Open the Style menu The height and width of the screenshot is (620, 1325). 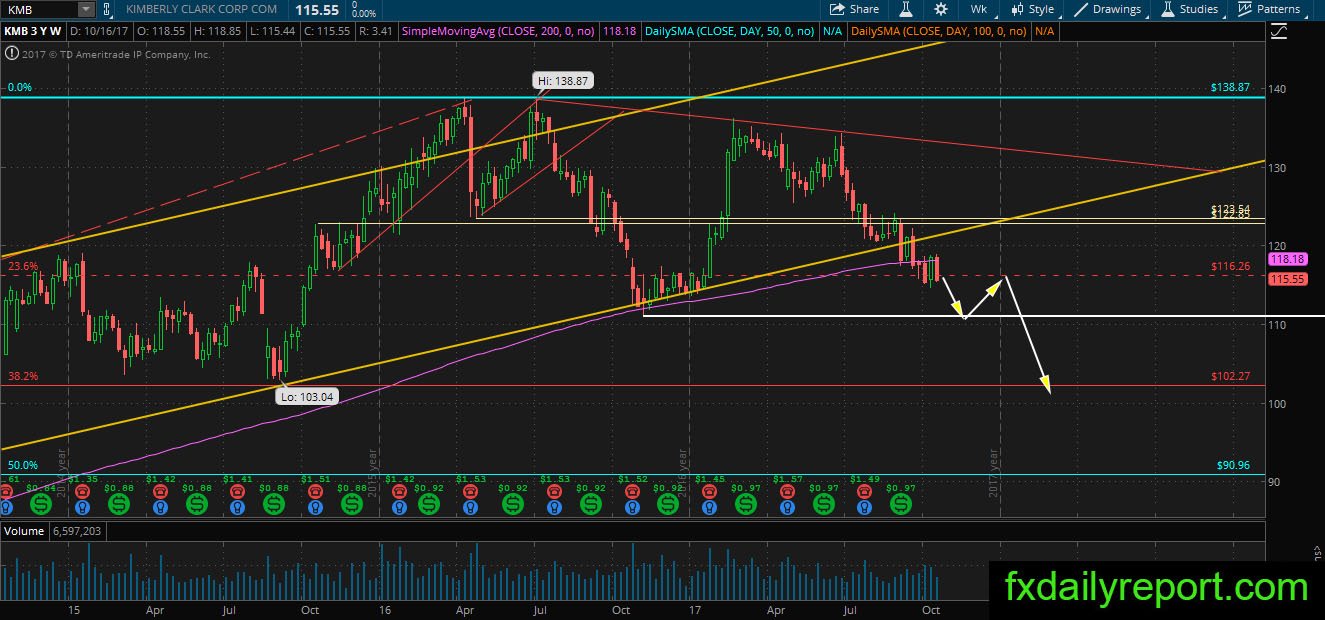(x=1032, y=9)
